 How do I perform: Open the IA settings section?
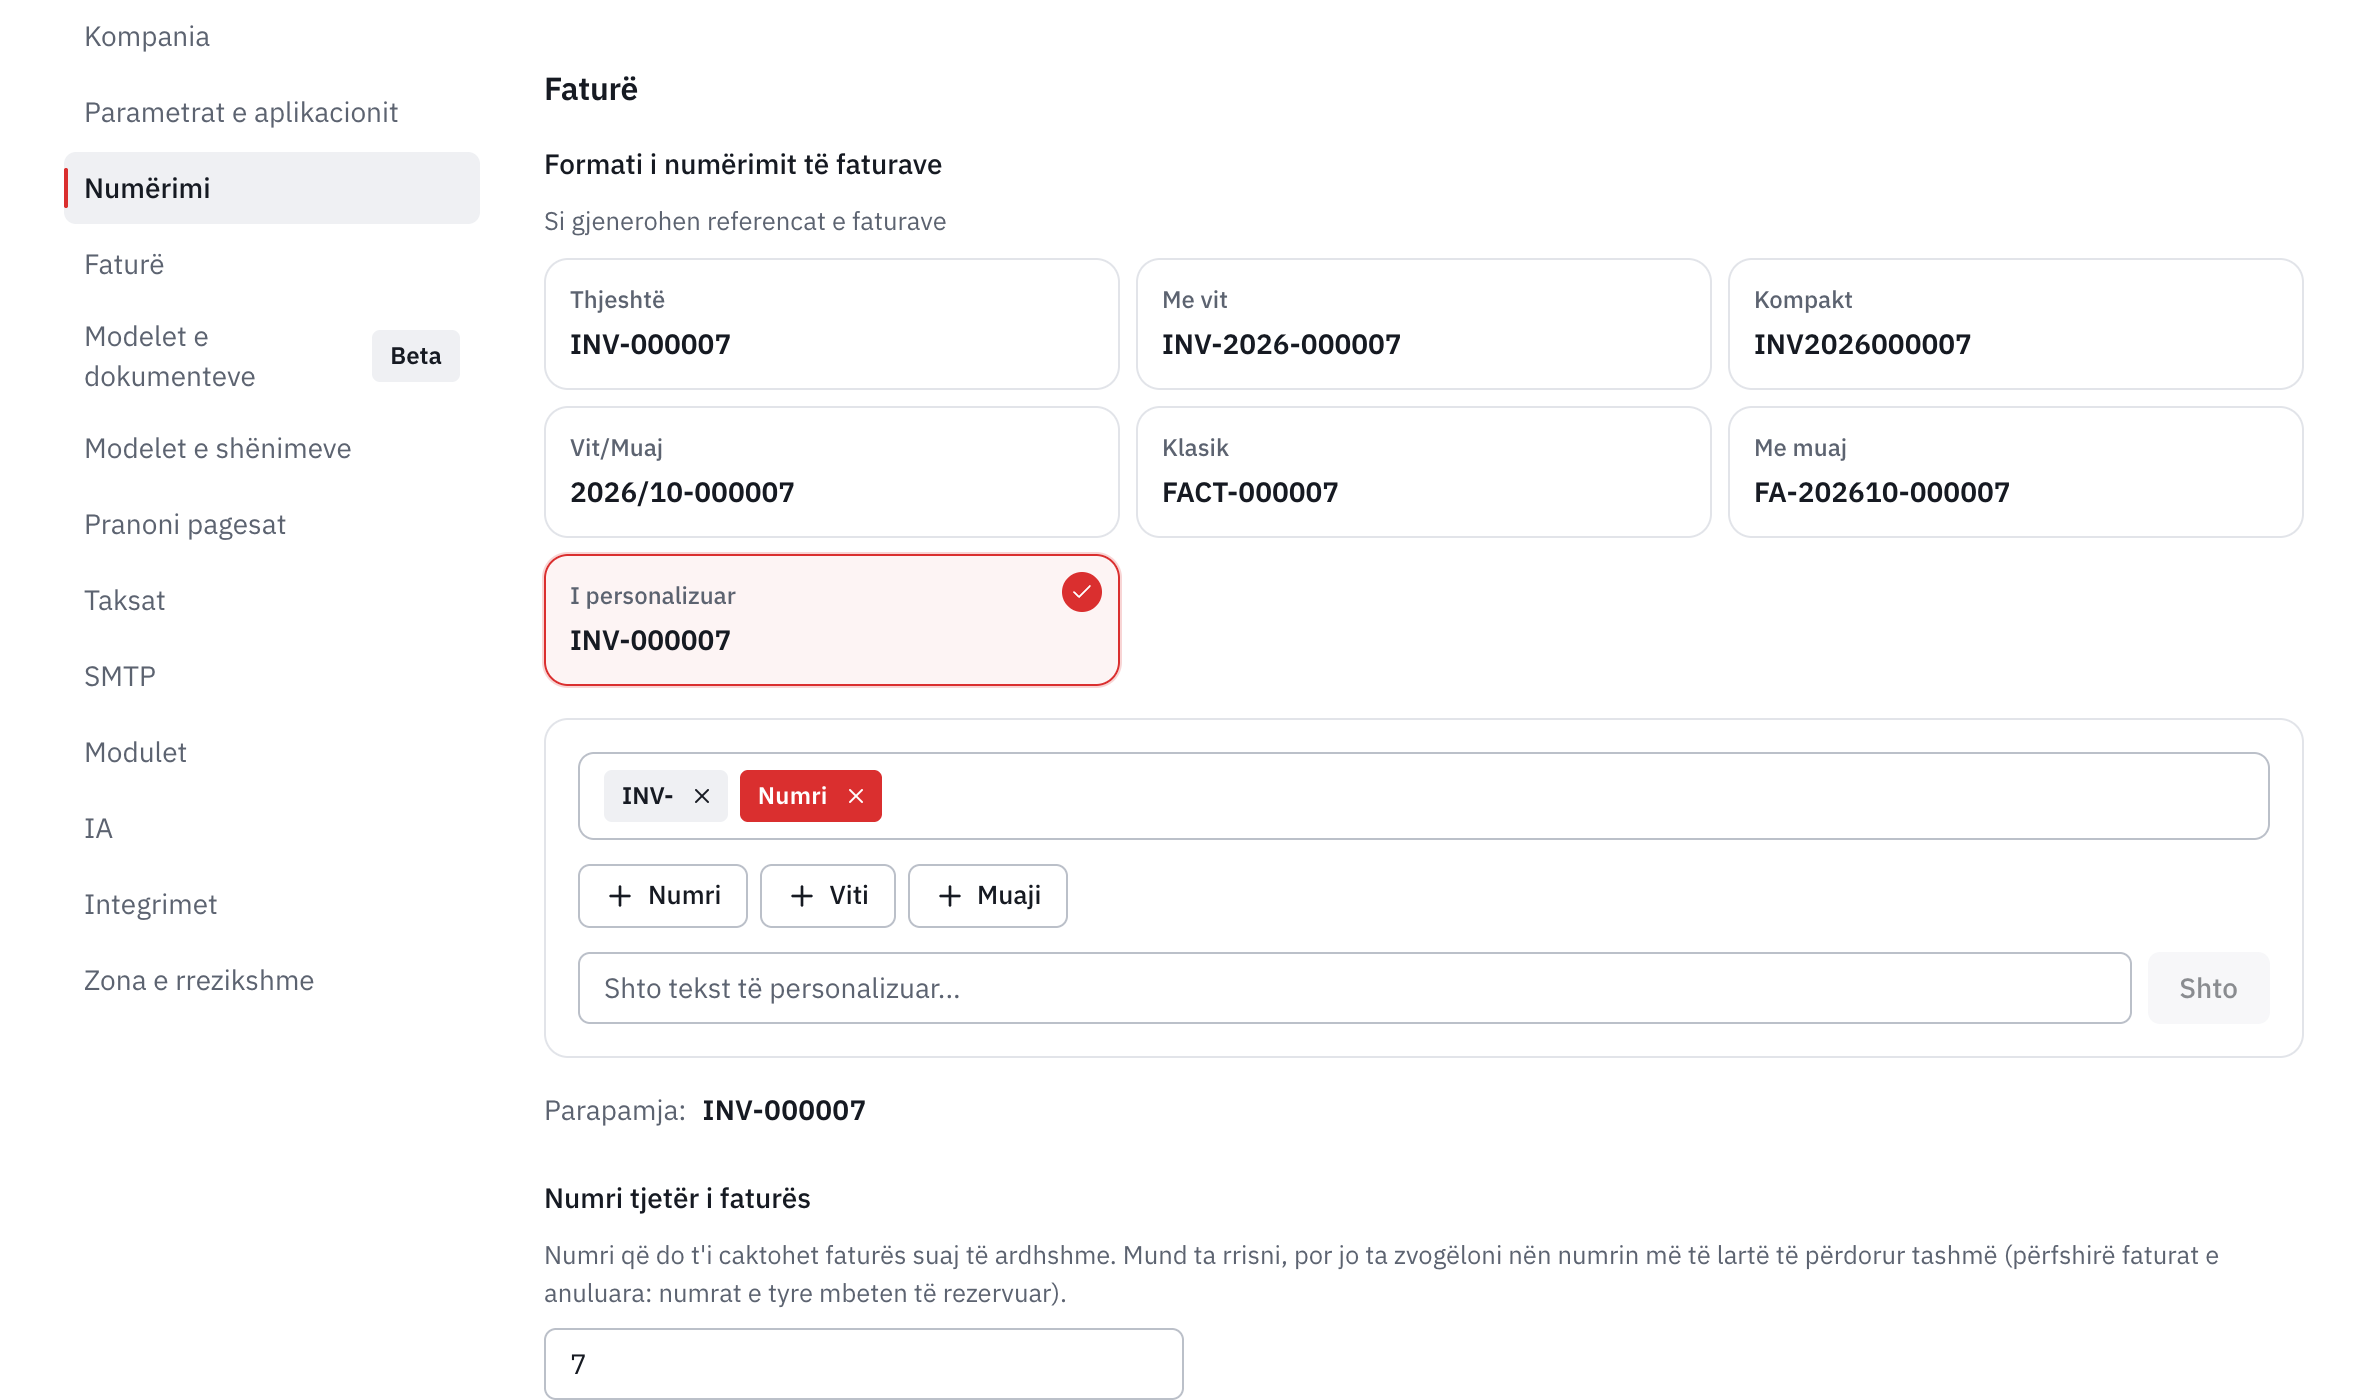coord(272,828)
